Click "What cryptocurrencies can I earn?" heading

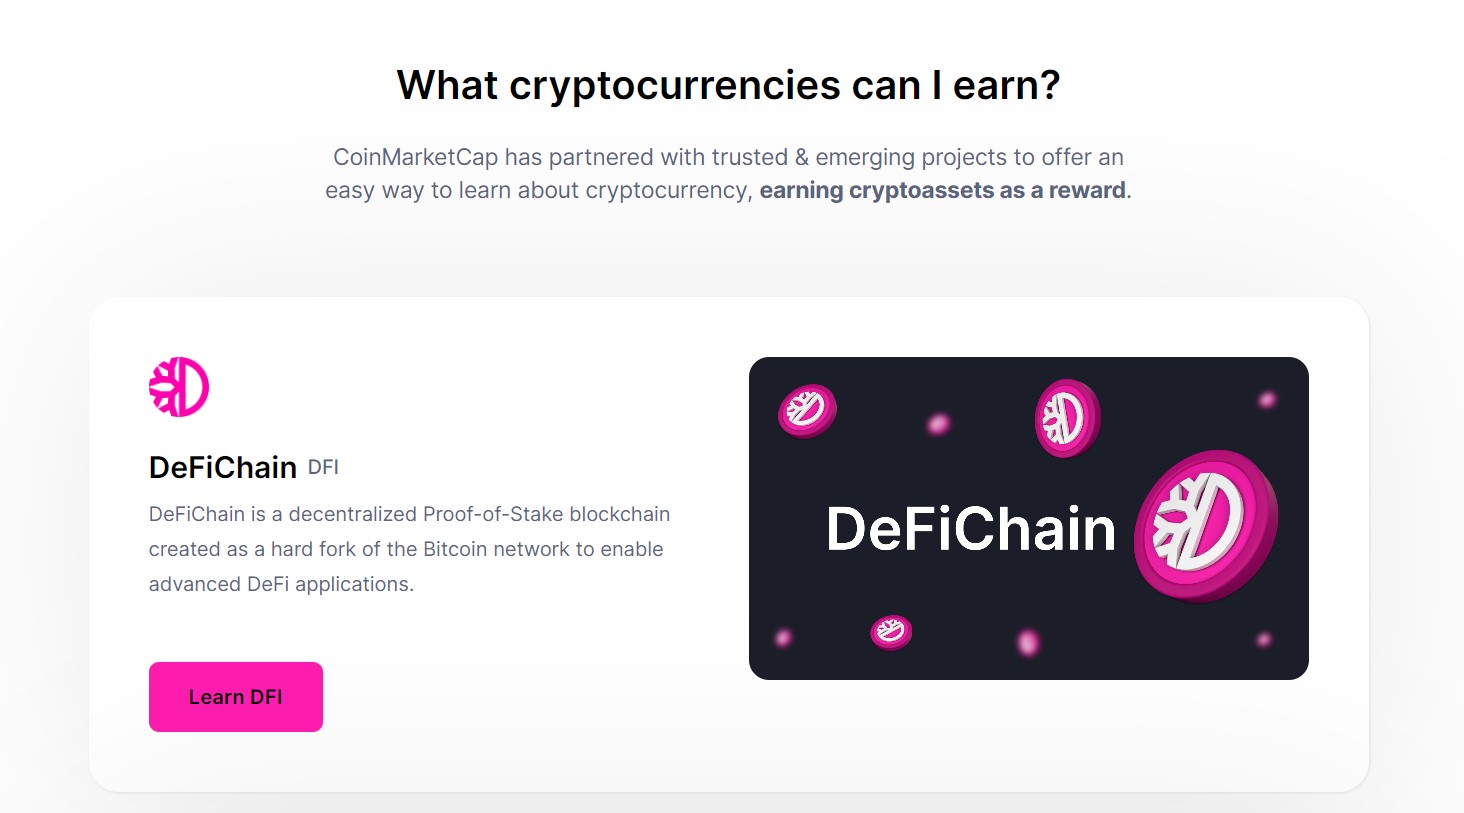[x=728, y=85]
